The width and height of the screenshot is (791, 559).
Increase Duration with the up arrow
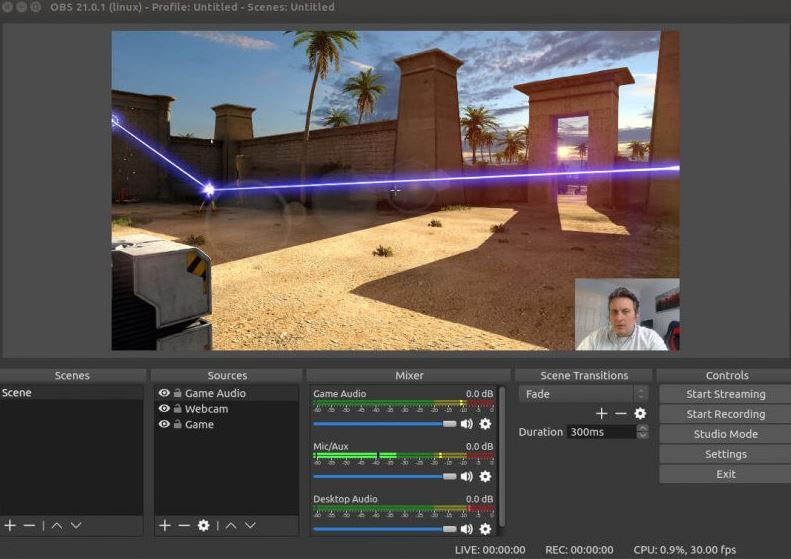pos(642,428)
